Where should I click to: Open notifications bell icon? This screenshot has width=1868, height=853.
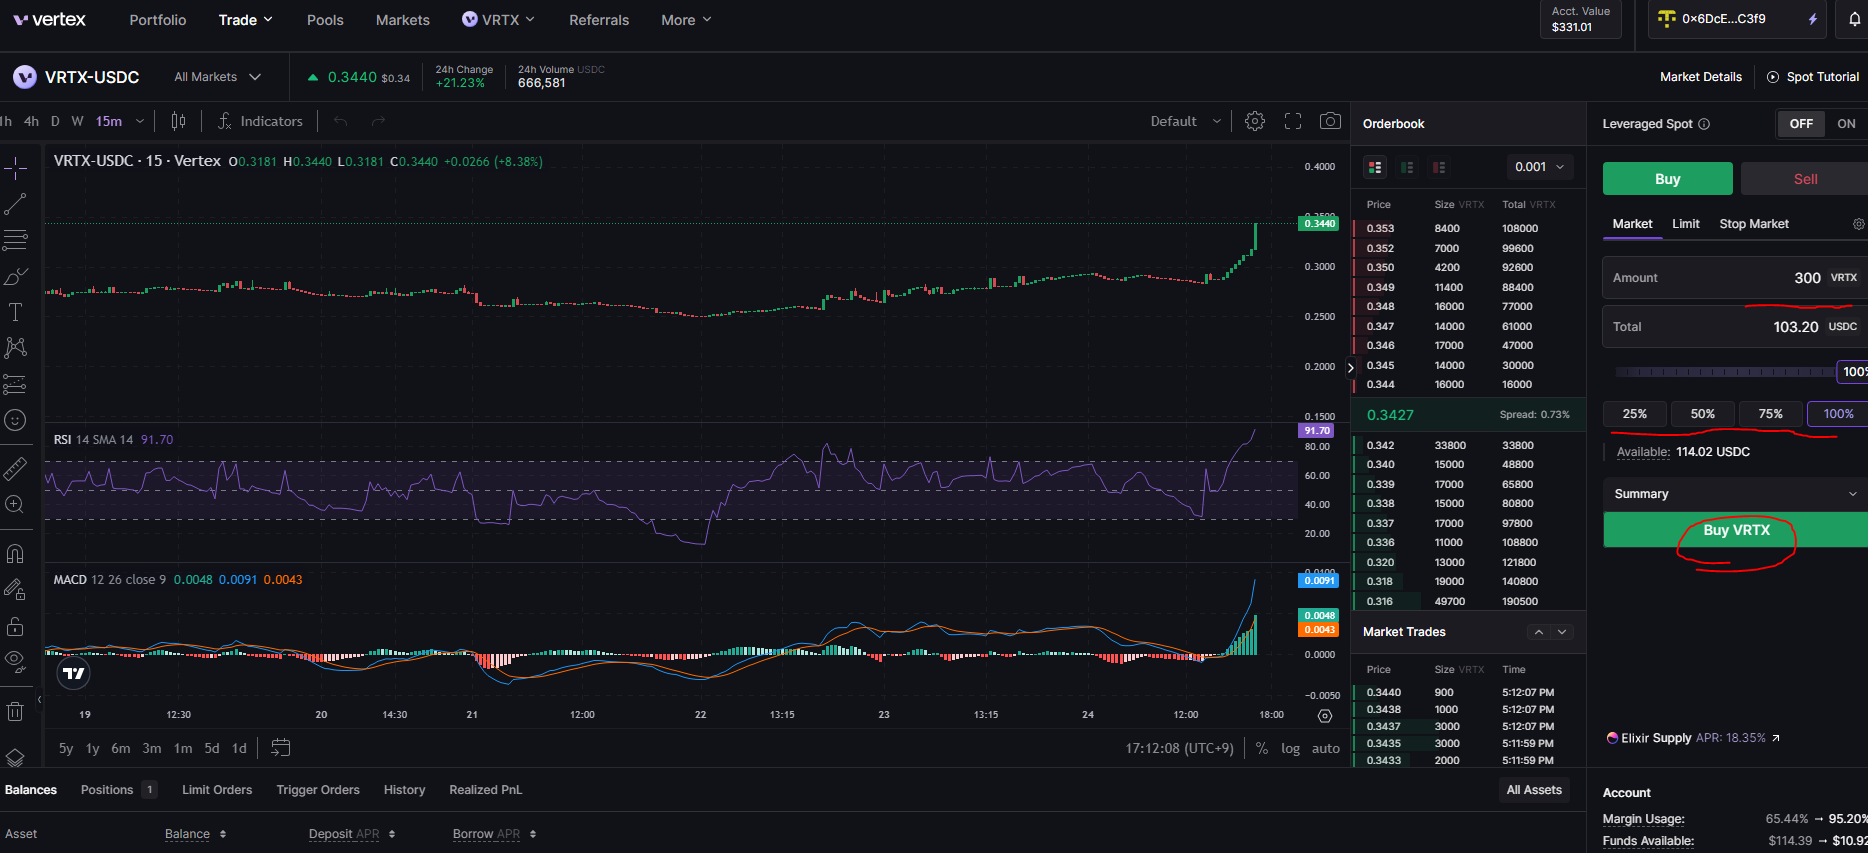coord(1854,19)
